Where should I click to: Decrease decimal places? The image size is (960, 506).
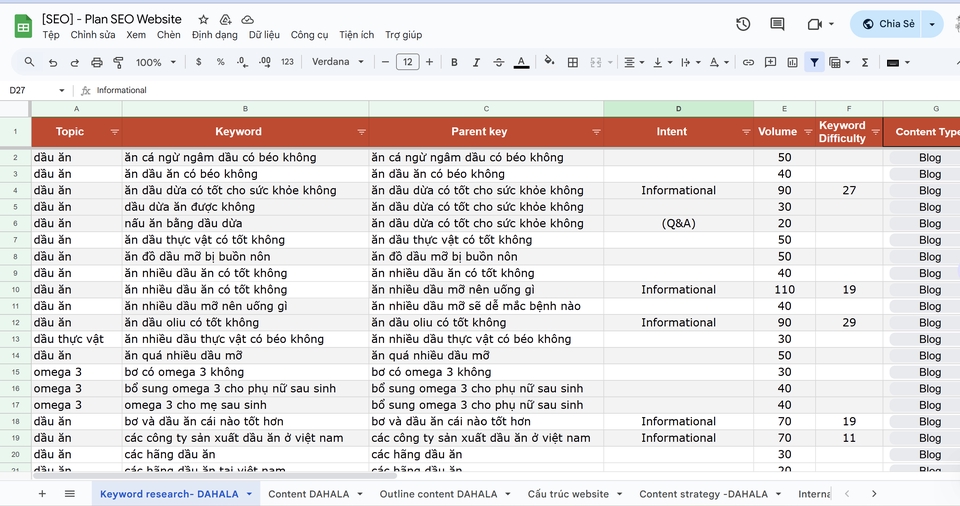point(242,62)
